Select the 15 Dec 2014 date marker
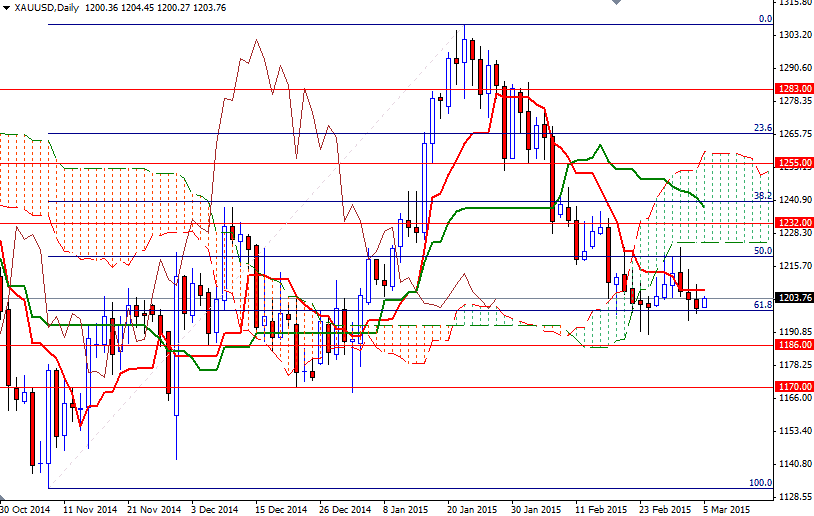 278,509
